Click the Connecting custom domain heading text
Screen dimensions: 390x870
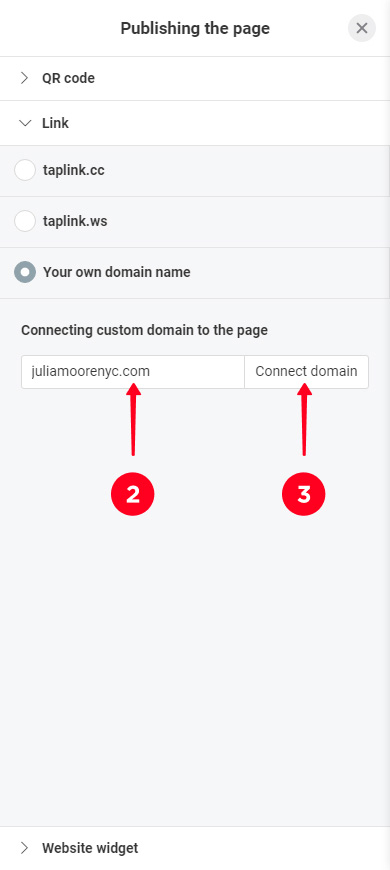pyautogui.click(x=144, y=330)
